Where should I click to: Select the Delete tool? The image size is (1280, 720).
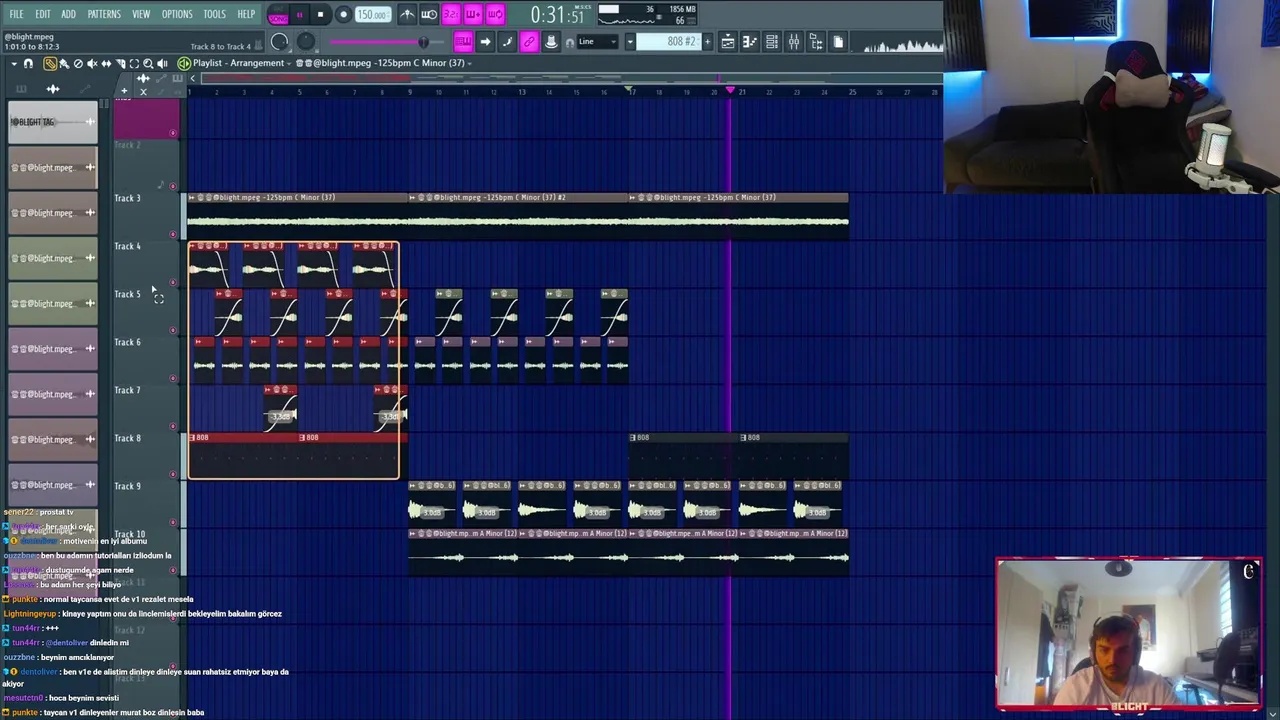[x=78, y=64]
